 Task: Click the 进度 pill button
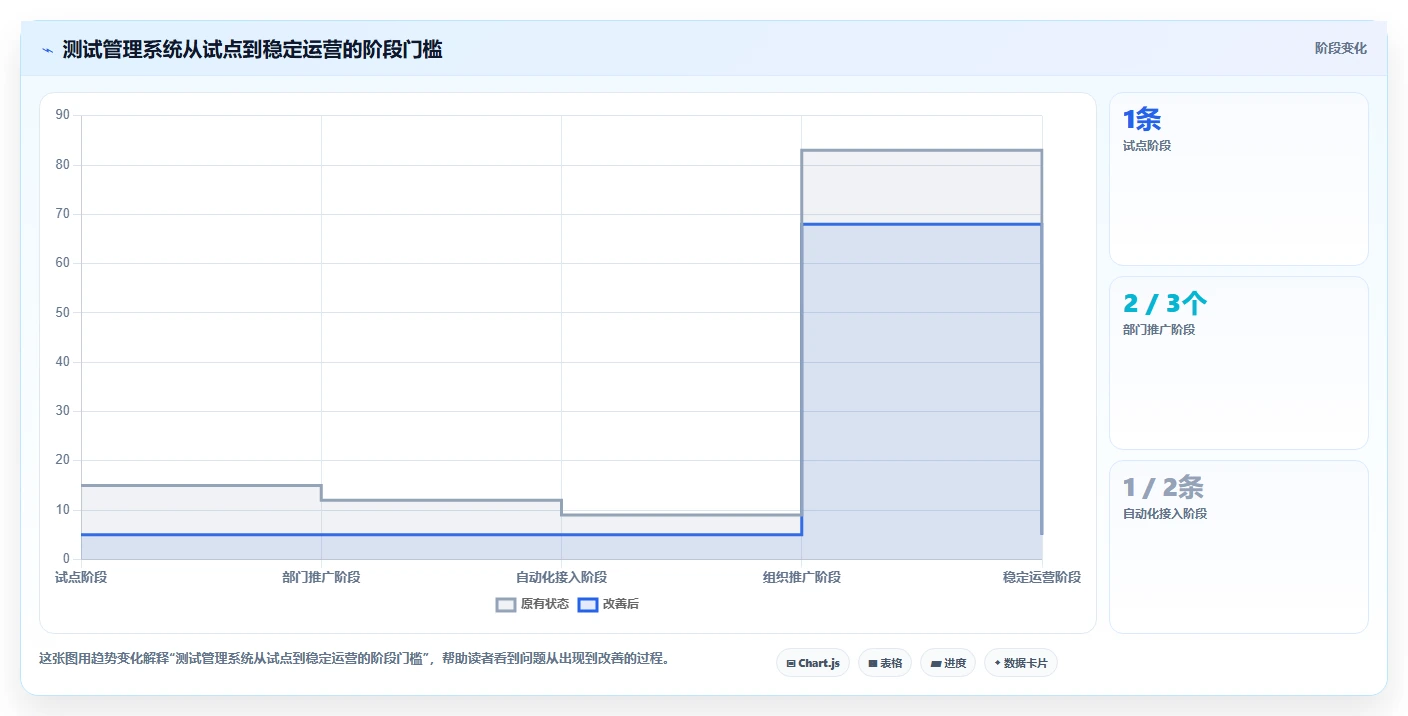947,663
